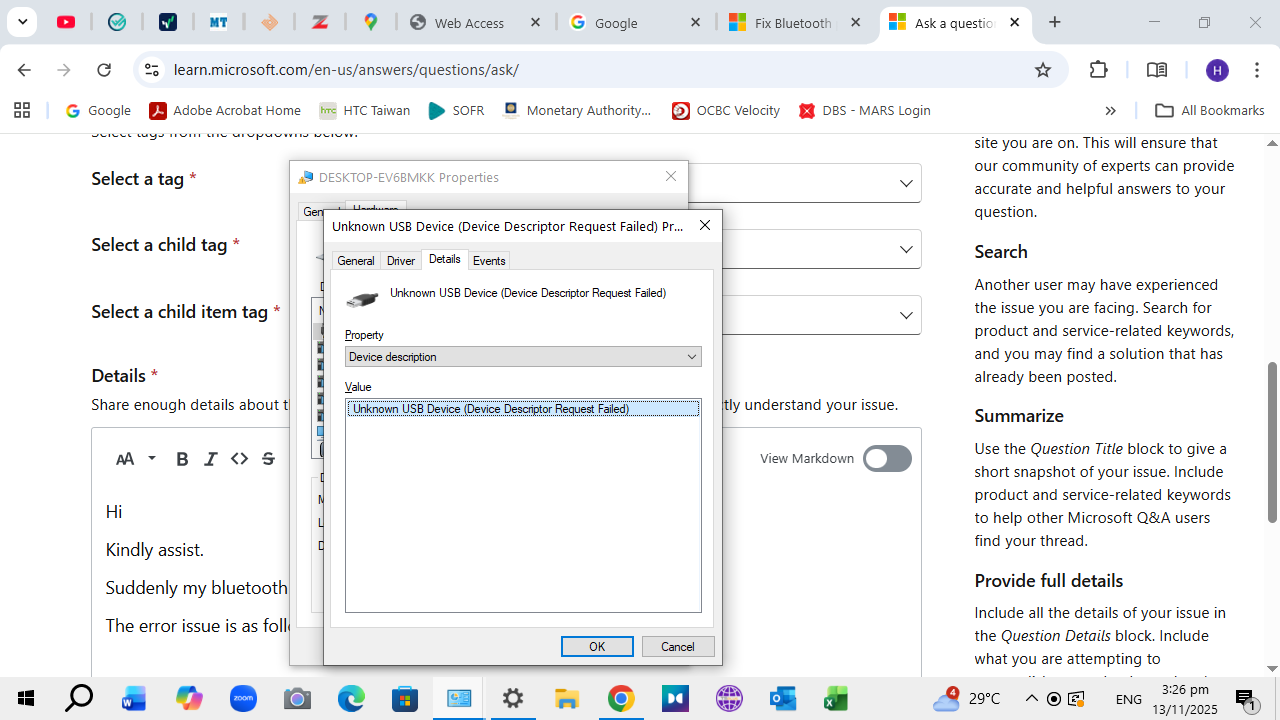The height and width of the screenshot is (720, 1280).
Task: Open the Chrome extensions menu
Action: click(1099, 70)
